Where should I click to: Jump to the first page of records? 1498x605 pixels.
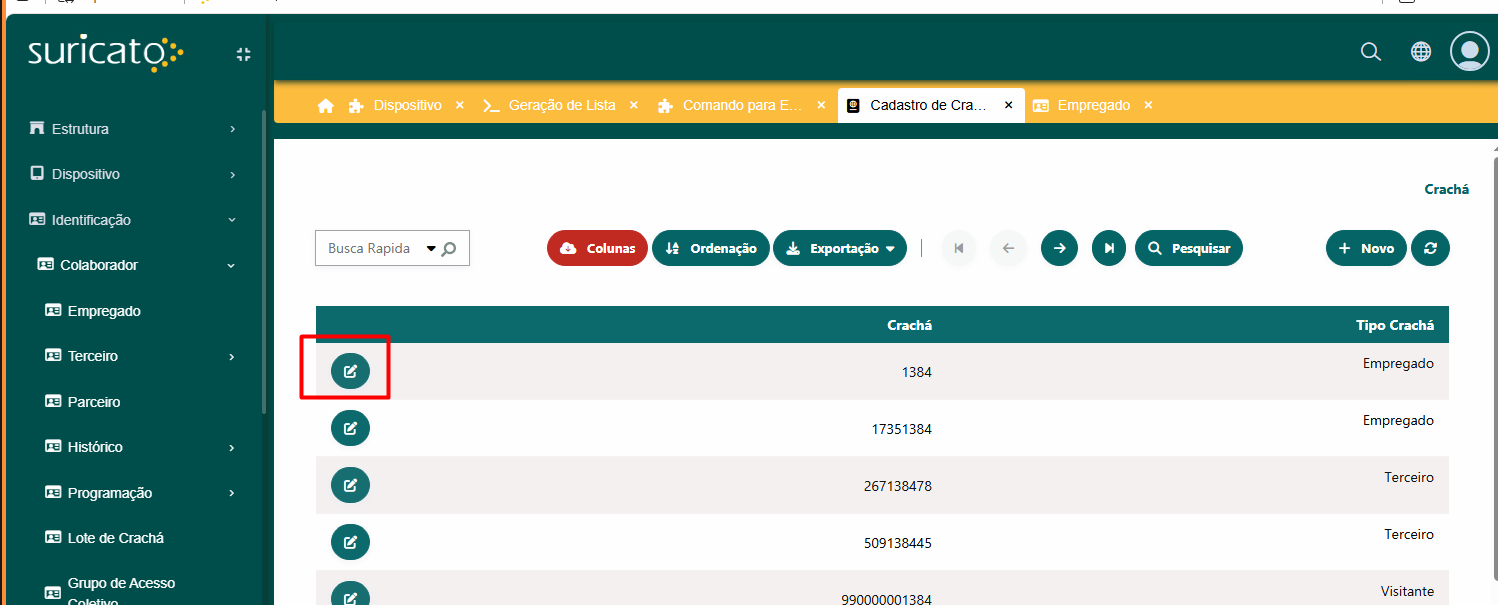coord(959,248)
